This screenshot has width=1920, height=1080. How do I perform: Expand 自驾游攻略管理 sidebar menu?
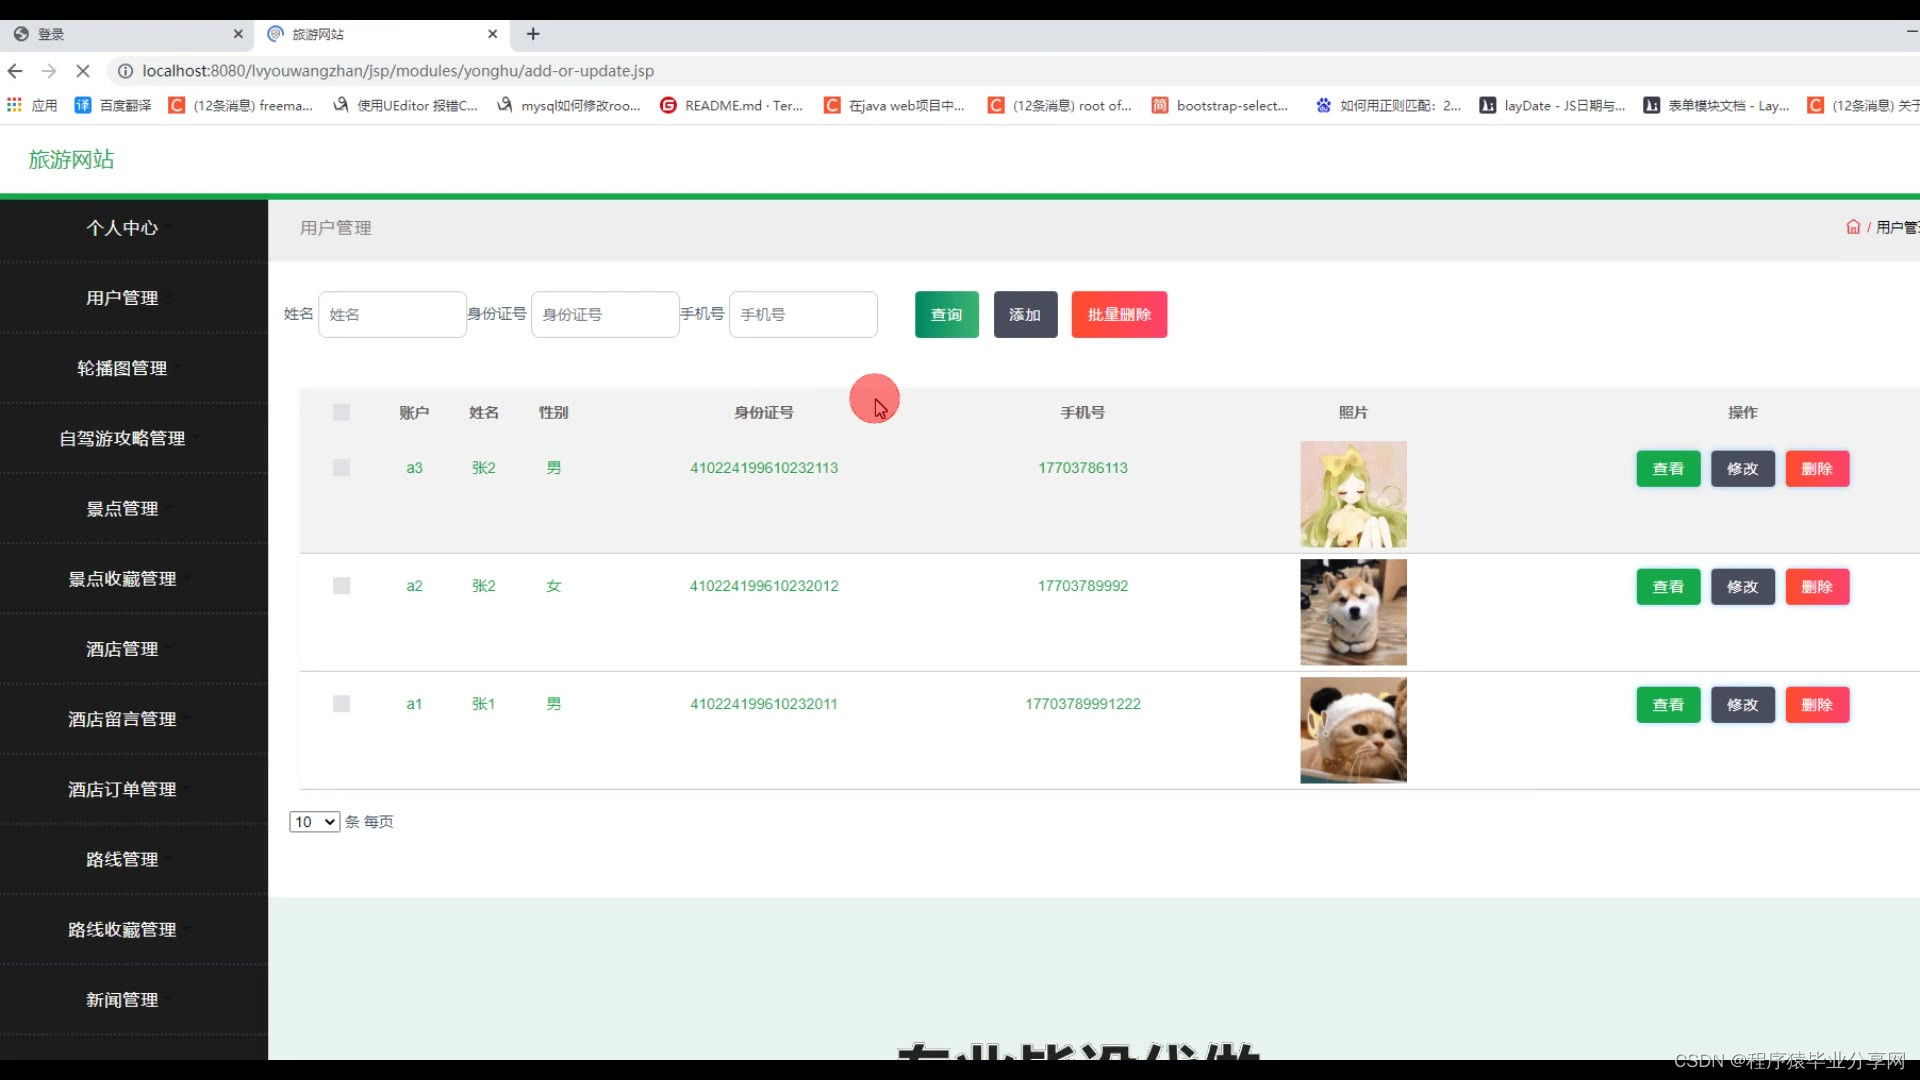tap(122, 438)
